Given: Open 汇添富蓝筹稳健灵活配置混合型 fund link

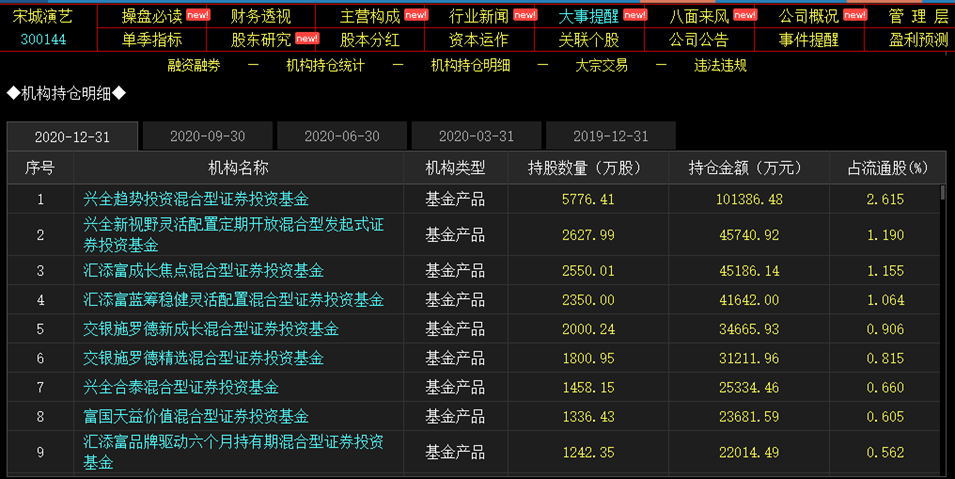Looking at the screenshot, I should [233, 300].
